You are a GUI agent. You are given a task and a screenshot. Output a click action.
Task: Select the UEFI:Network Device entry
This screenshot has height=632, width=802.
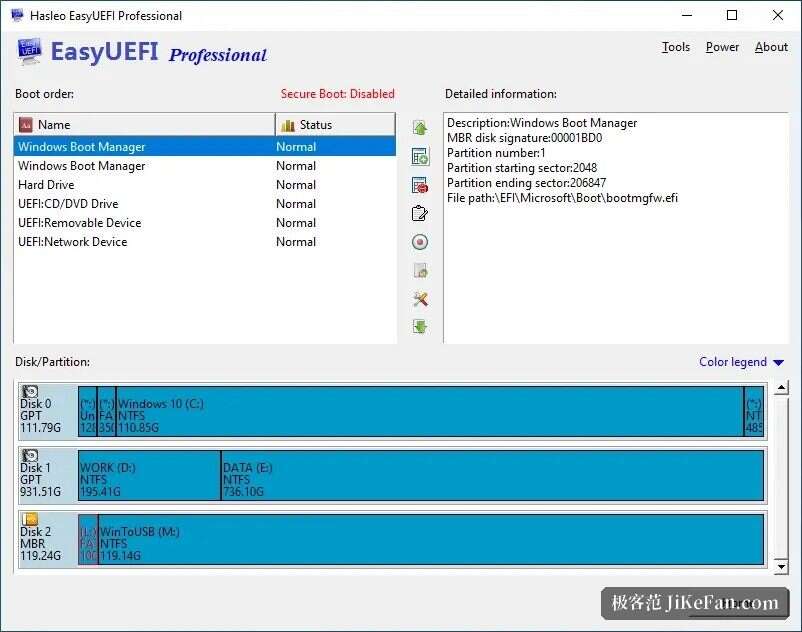coord(205,242)
